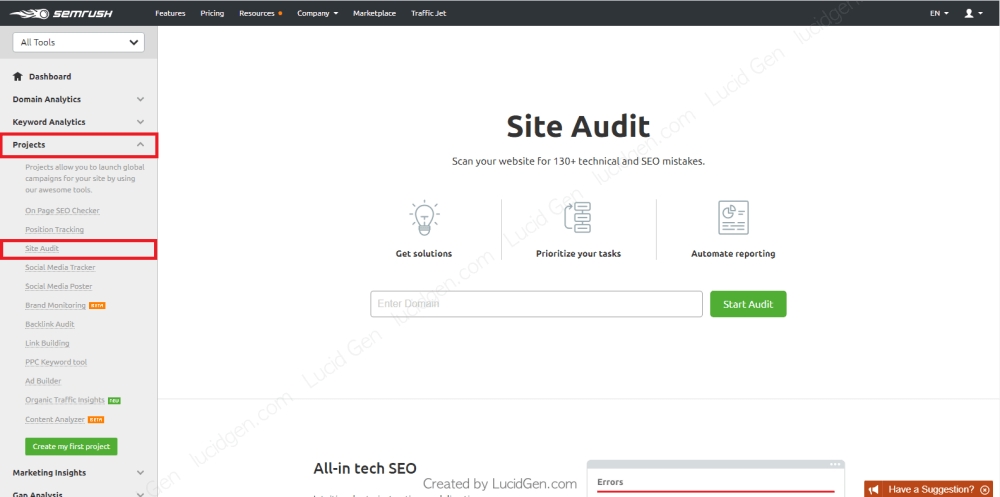This screenshot has height=497, width=1000.
Task: Open the Marketplace page
Action: (x=374, y=13)
